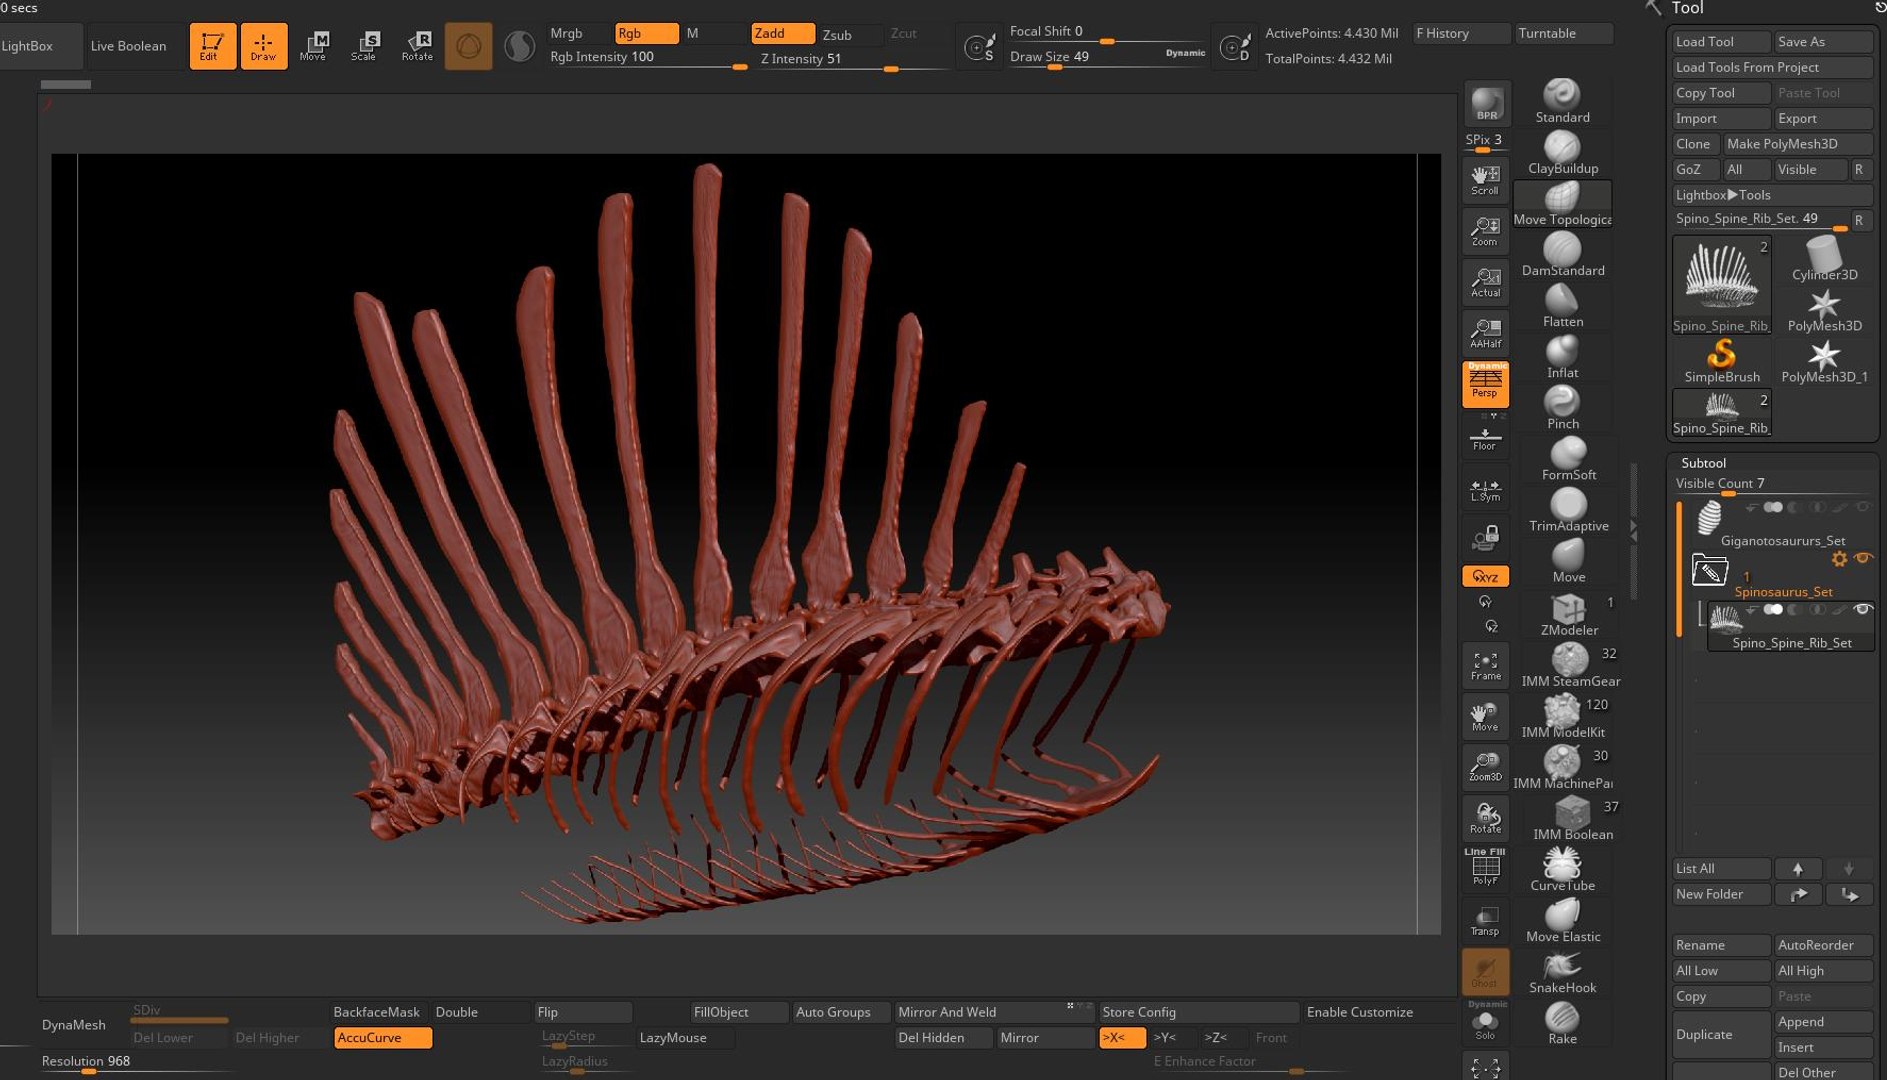1887x1080 pixels.
Task: Activate the Draw mode icon
Action: (263, 46)
